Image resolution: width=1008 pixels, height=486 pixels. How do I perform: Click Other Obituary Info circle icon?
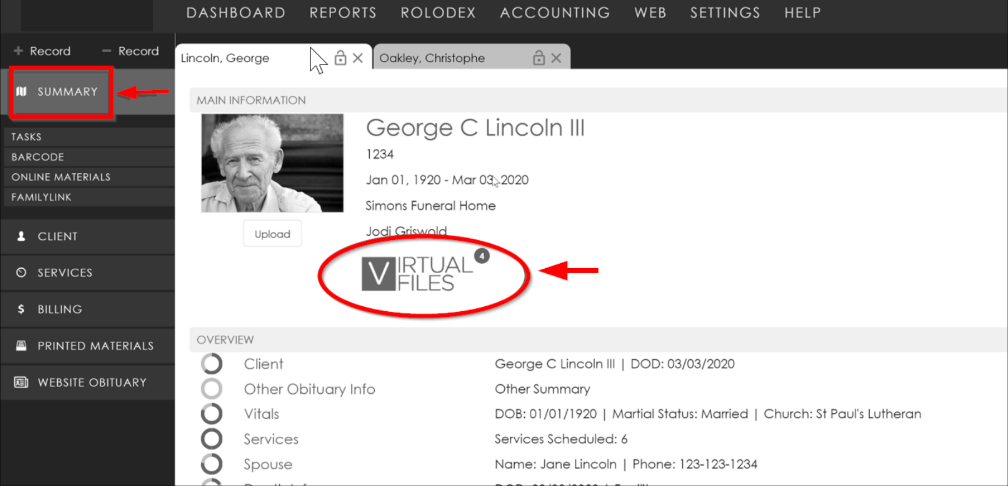click(x=211, y=389)
